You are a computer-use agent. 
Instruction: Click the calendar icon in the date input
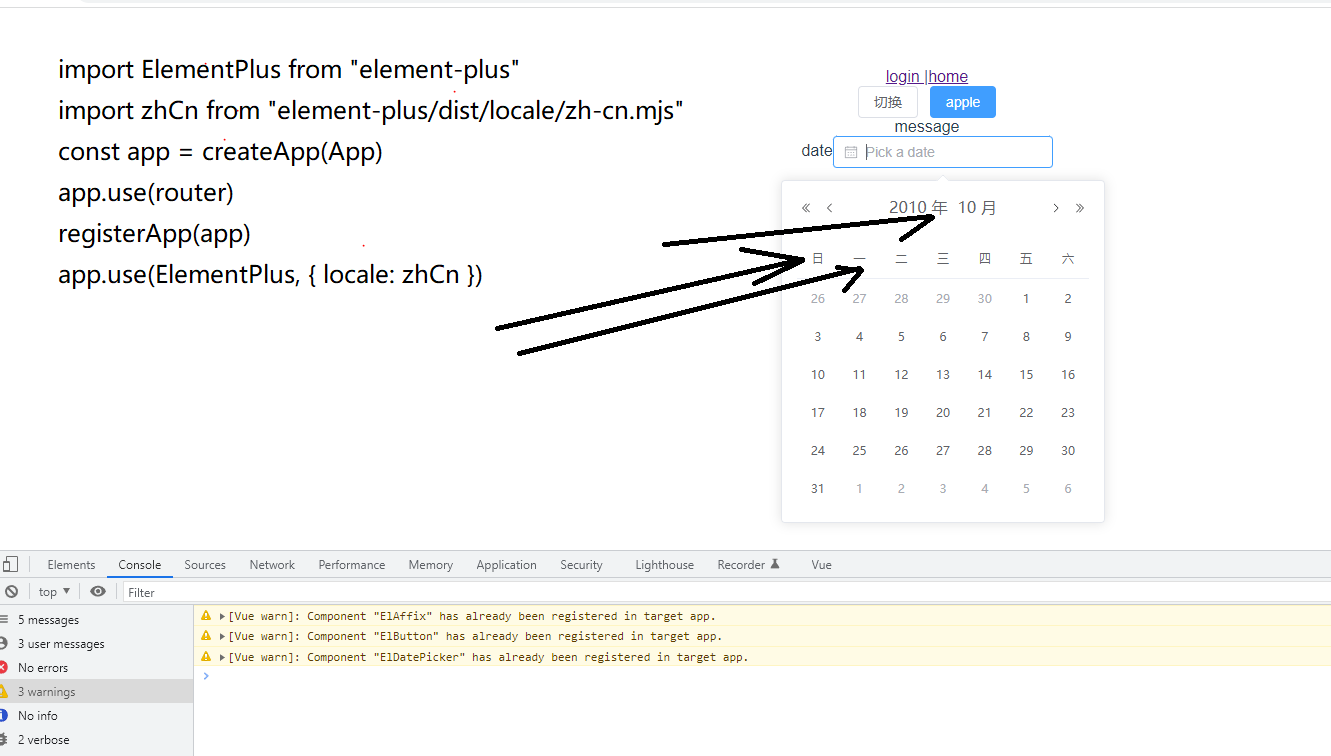coord(851,151)
